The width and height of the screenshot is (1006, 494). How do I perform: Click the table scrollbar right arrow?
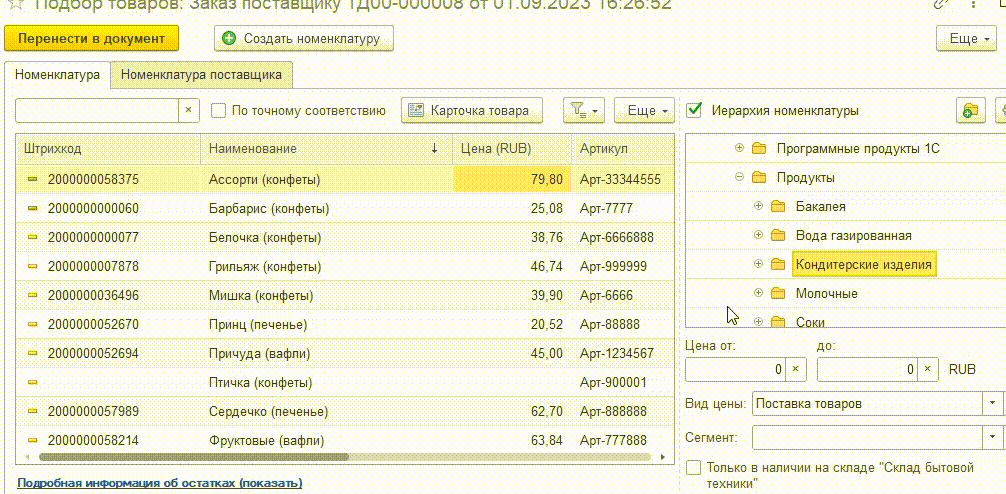point(663,457)
